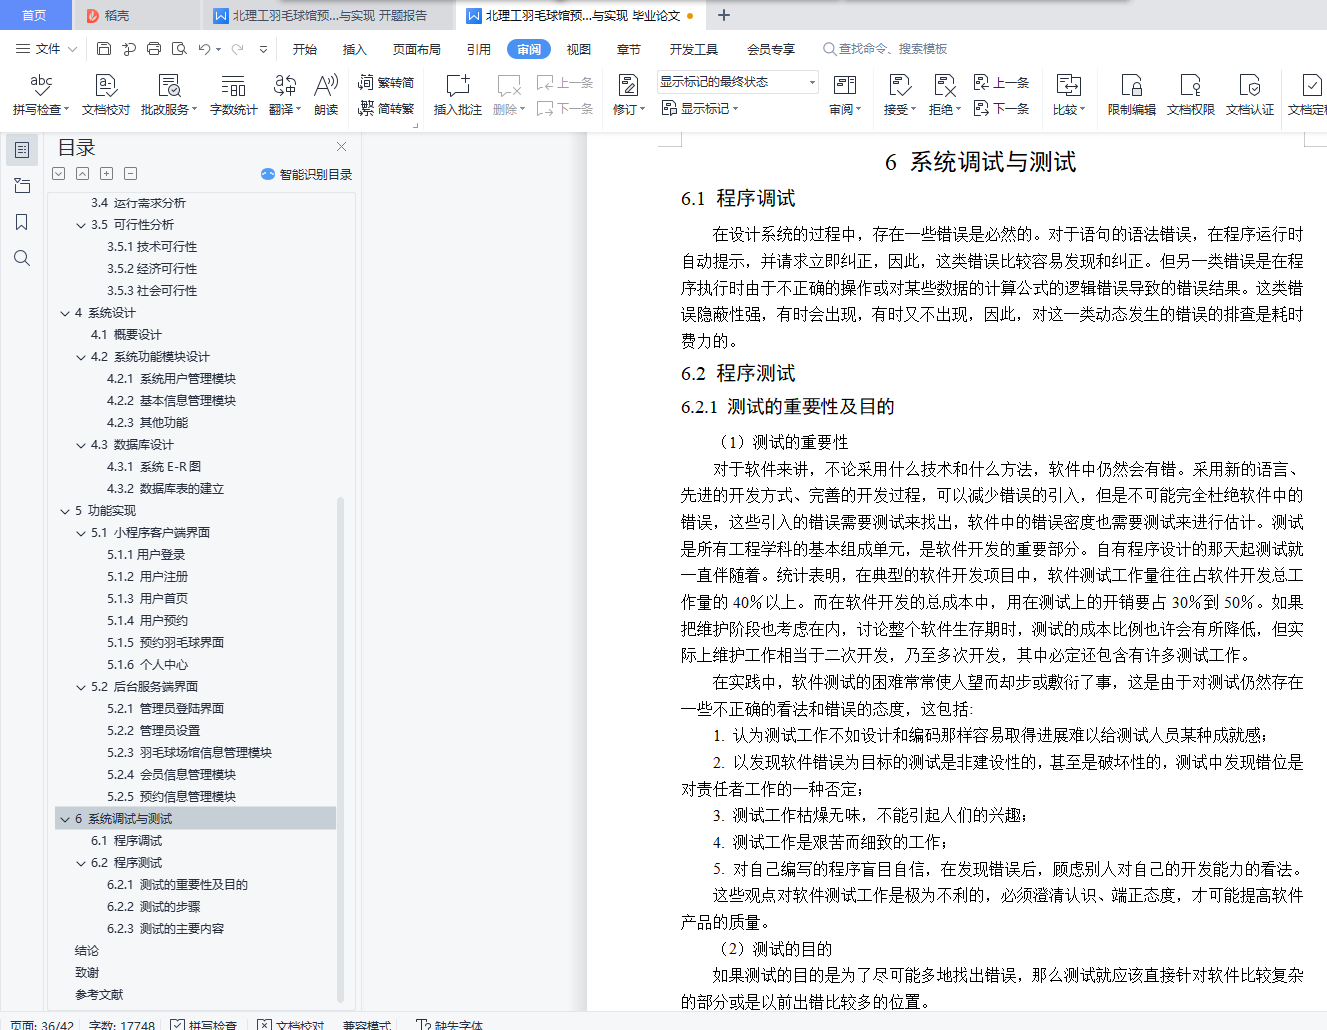Launch the 文档校对 proofreading tool
The width and height of the screenshot is (1327, 1030).
coord(106,95)
